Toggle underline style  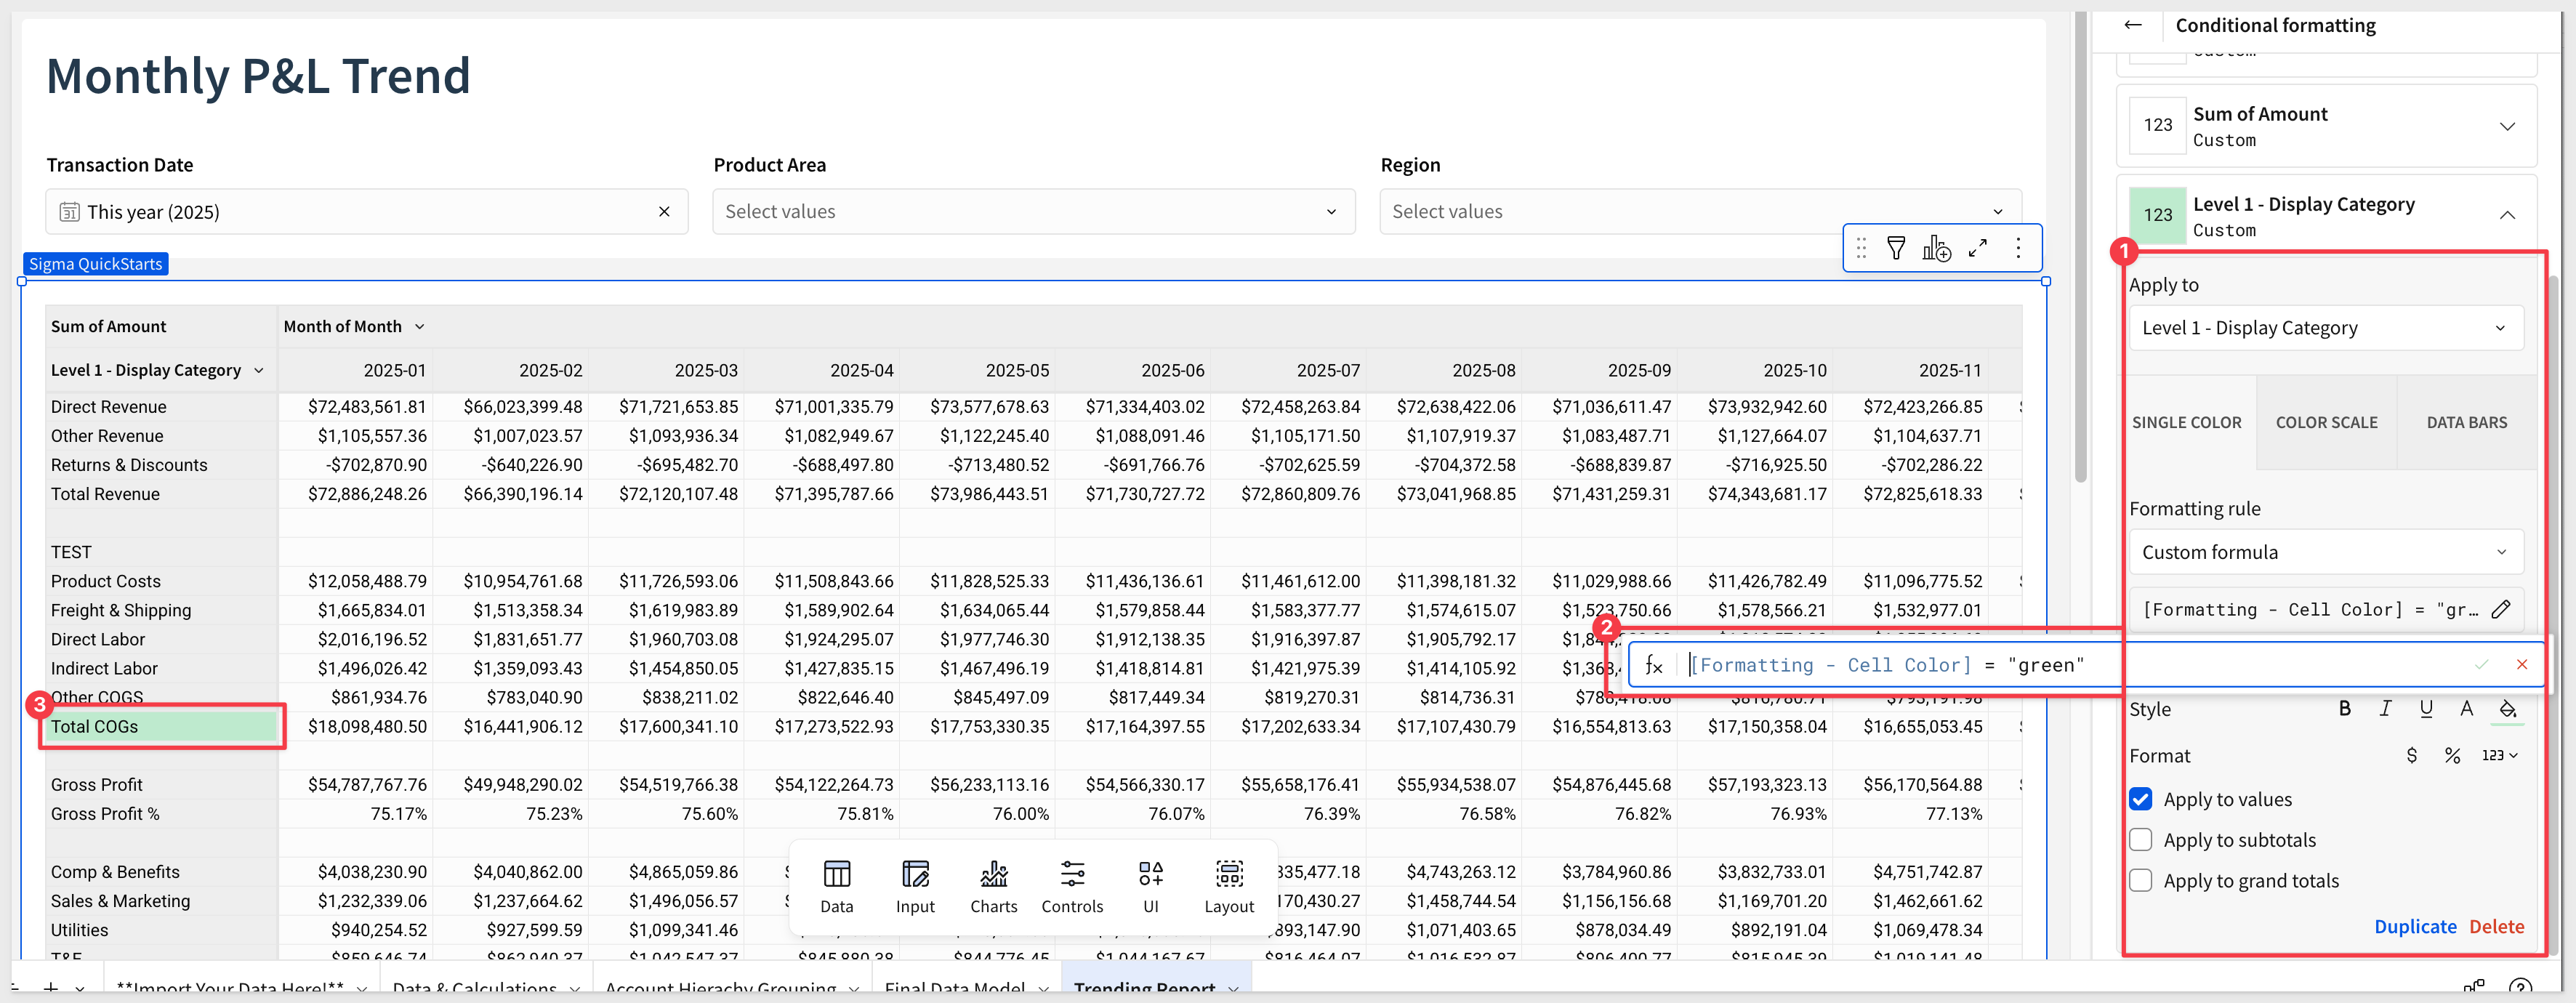coord(2426,709)
